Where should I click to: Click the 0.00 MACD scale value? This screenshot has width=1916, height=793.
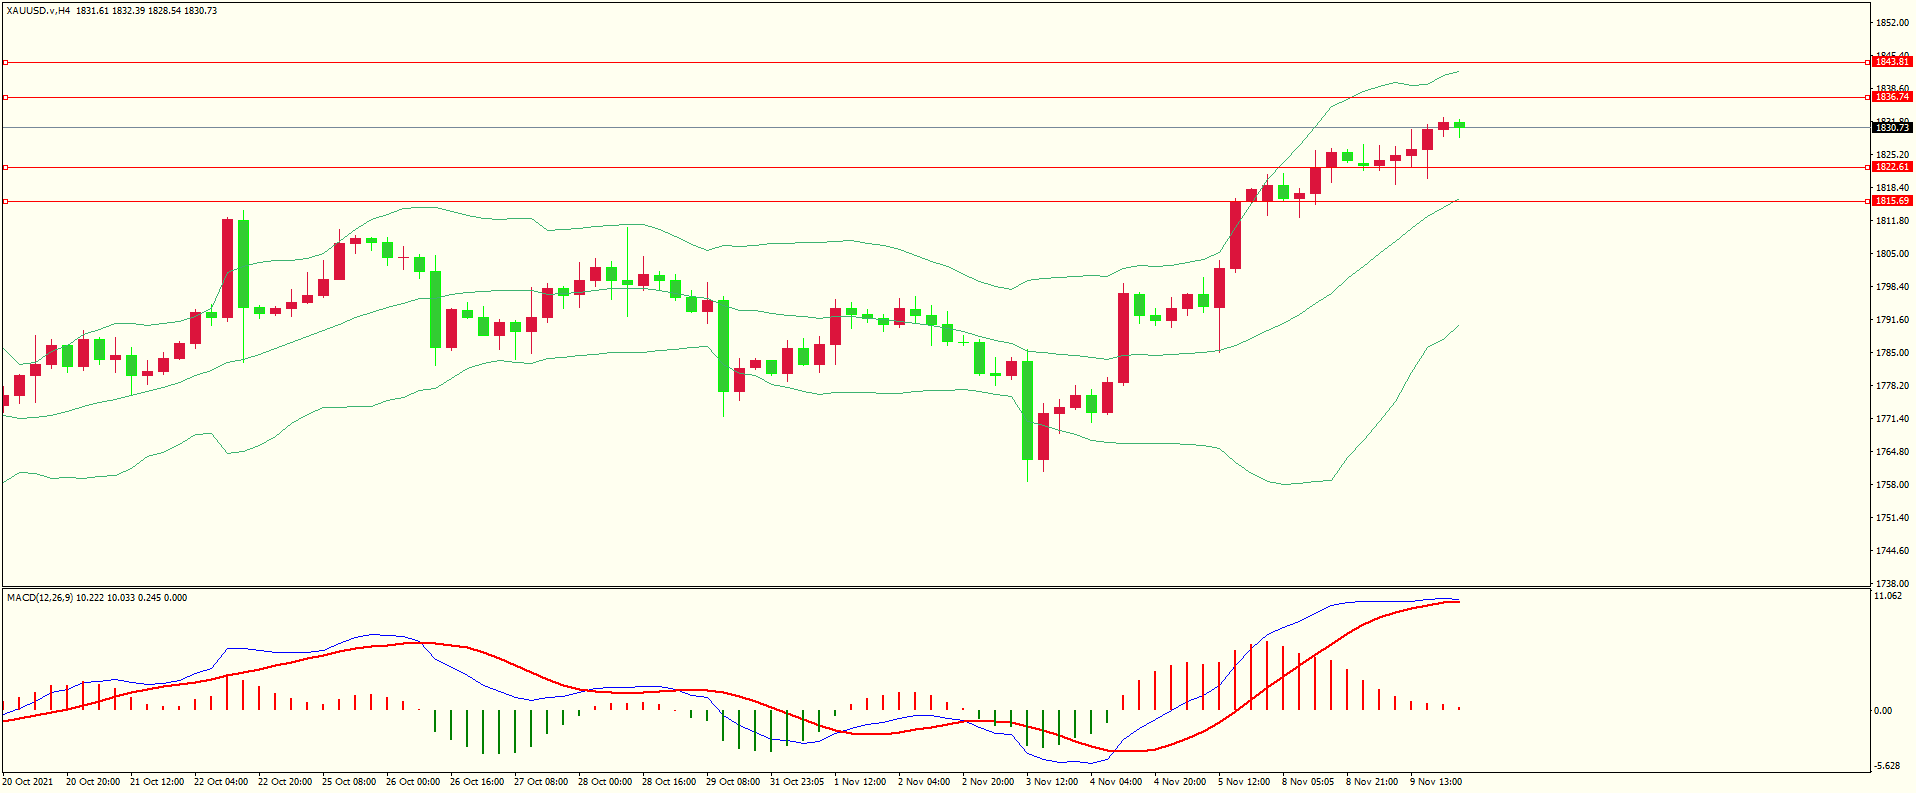(x=1883, y=711)
